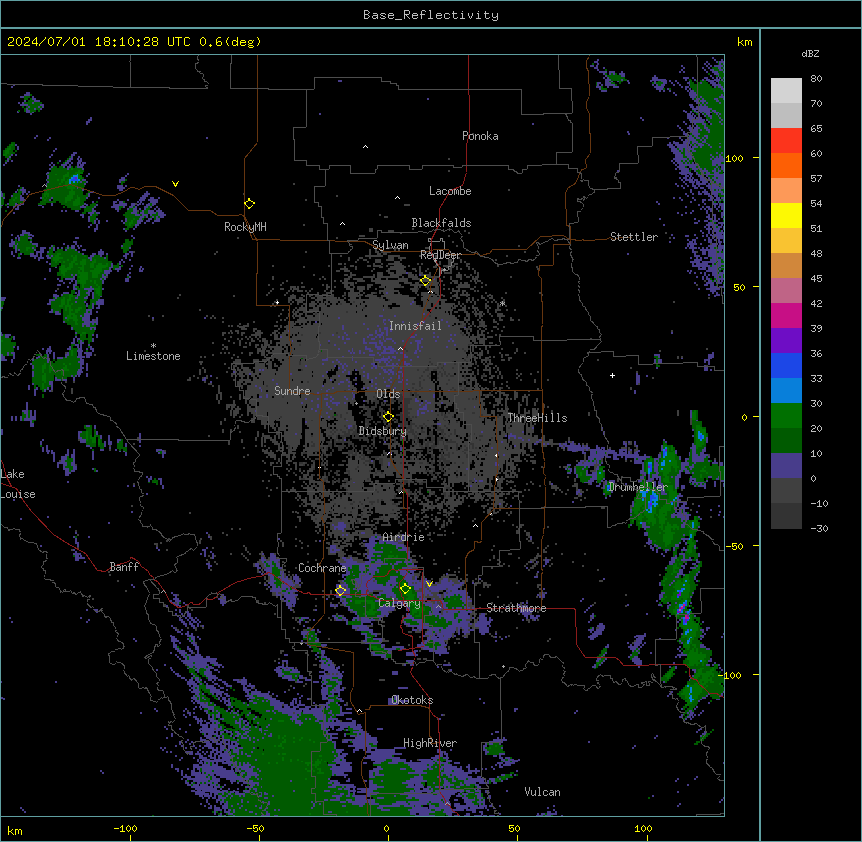Click the Ponoka city label

pos(480,136)
